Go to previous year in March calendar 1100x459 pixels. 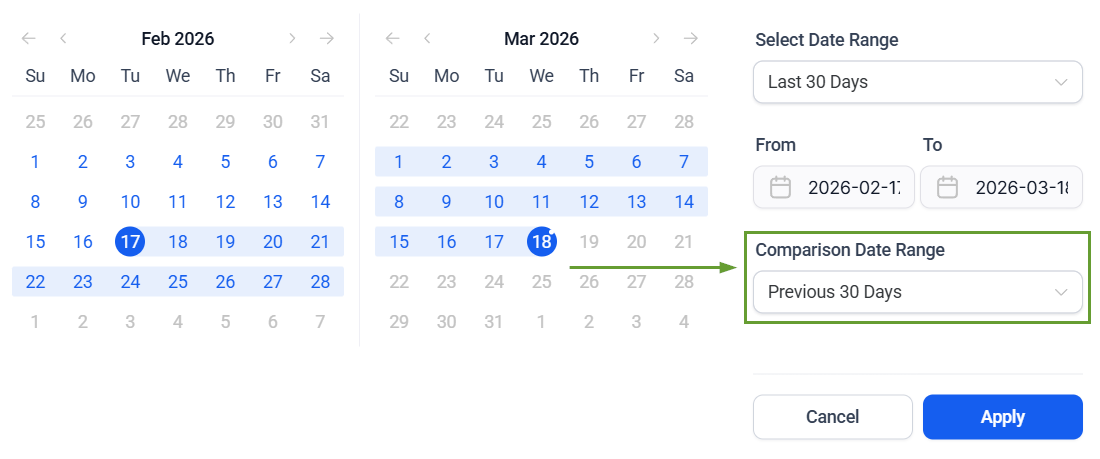coord(393,39)
